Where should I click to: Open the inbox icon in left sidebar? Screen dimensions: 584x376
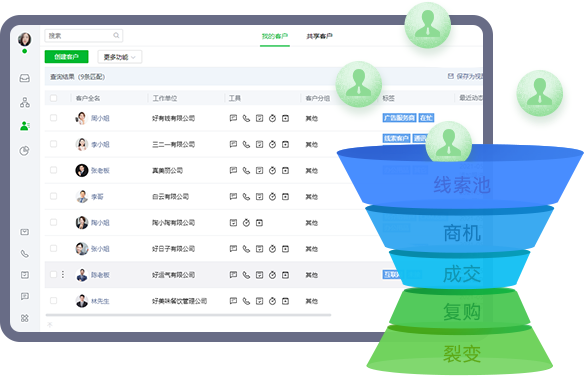tap(25, 78)
